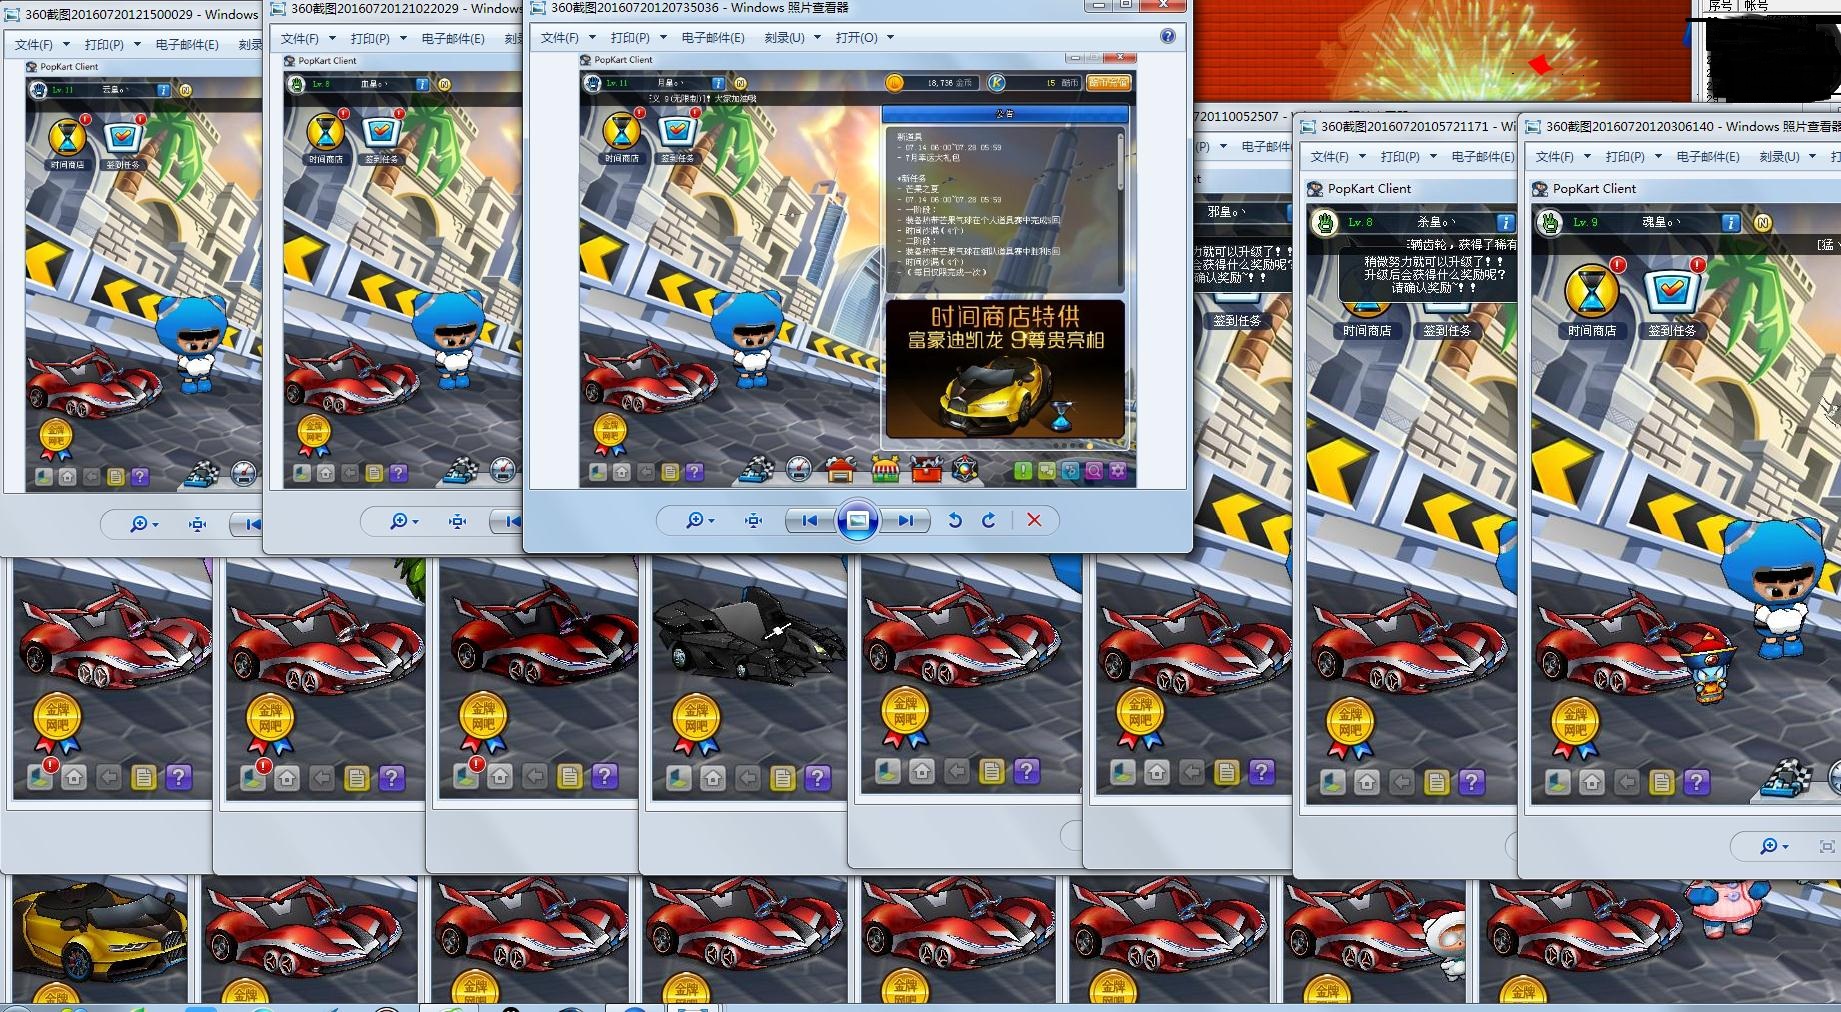Click announcement panel scrollbar in front window

[x=1120, y=208]
